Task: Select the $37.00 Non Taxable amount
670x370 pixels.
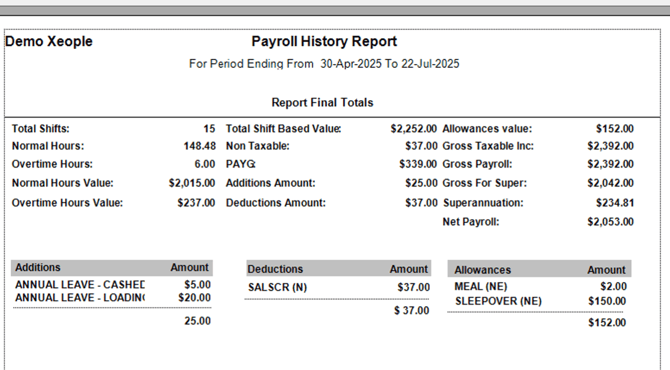Action: tap(421, 146)
